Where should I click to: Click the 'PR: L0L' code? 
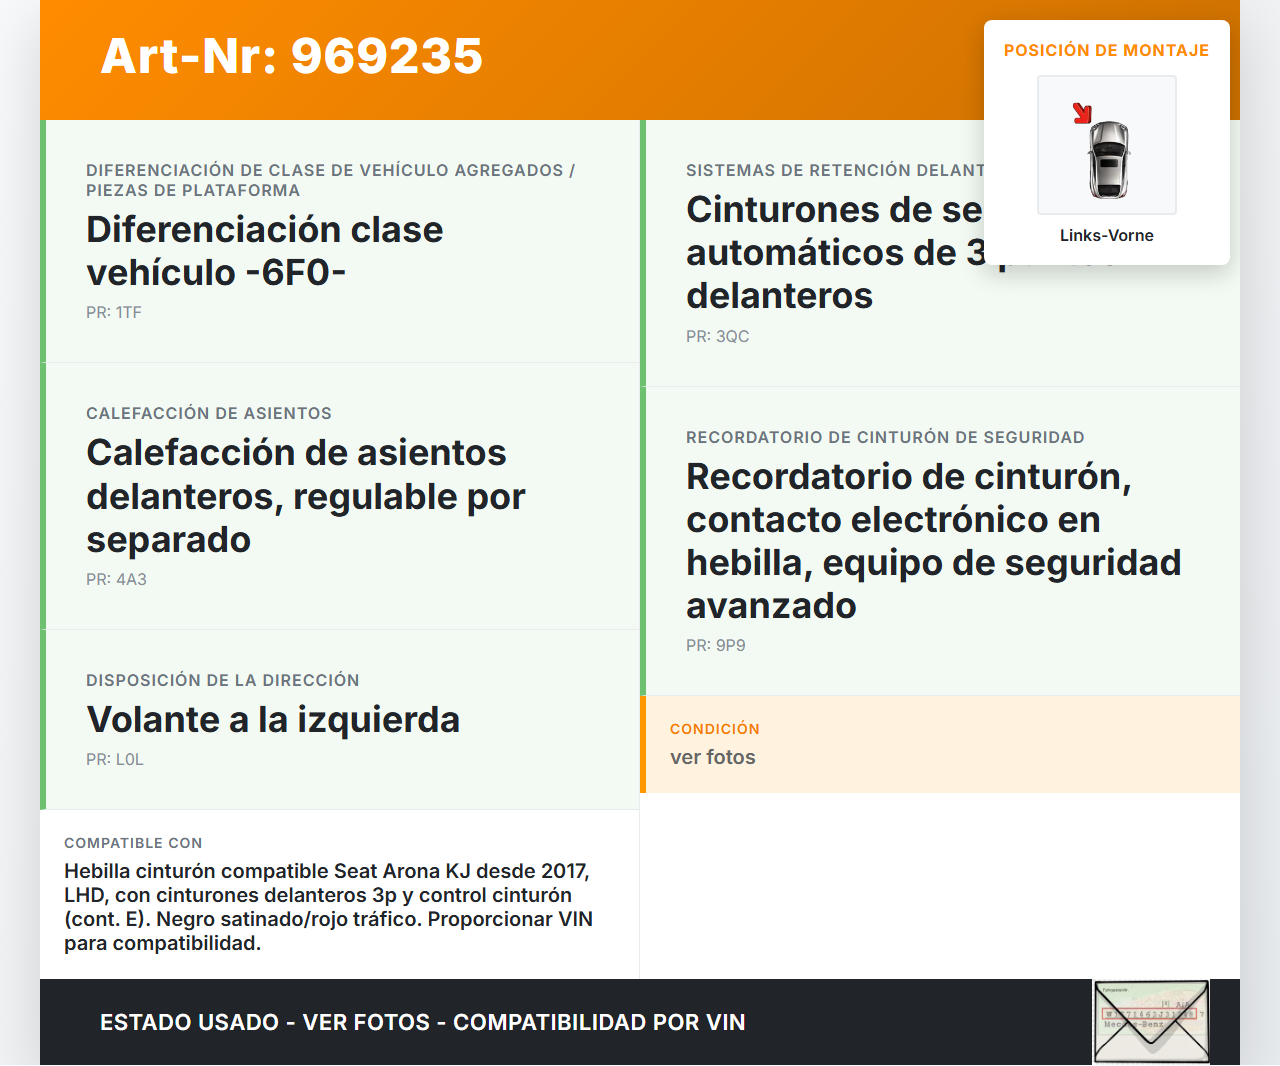pos(115,759)
